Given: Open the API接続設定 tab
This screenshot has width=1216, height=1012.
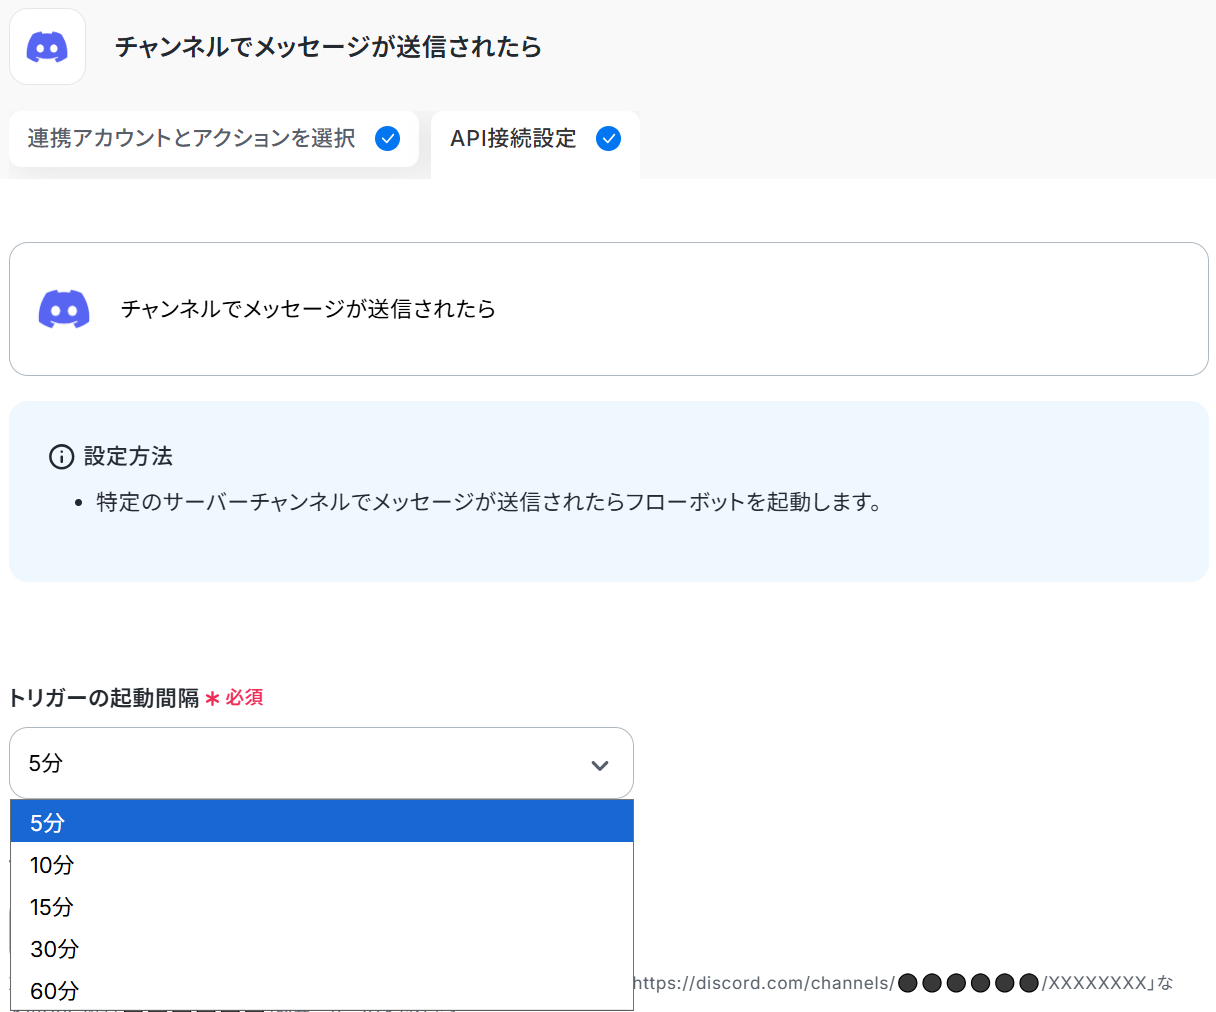Looking at the screenshot, I should pyautogui.click(x=513, y=139).
